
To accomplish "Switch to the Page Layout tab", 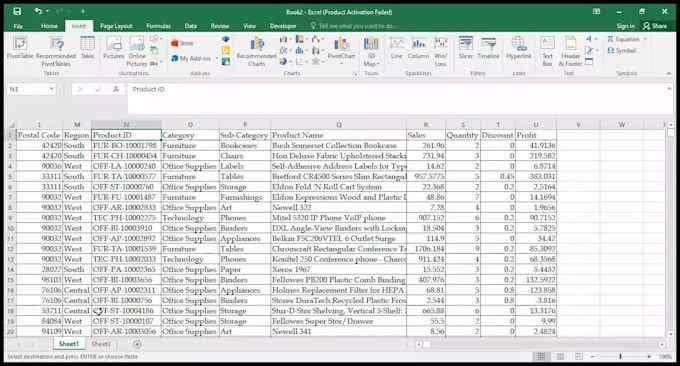I will click(x=116, y=26).
